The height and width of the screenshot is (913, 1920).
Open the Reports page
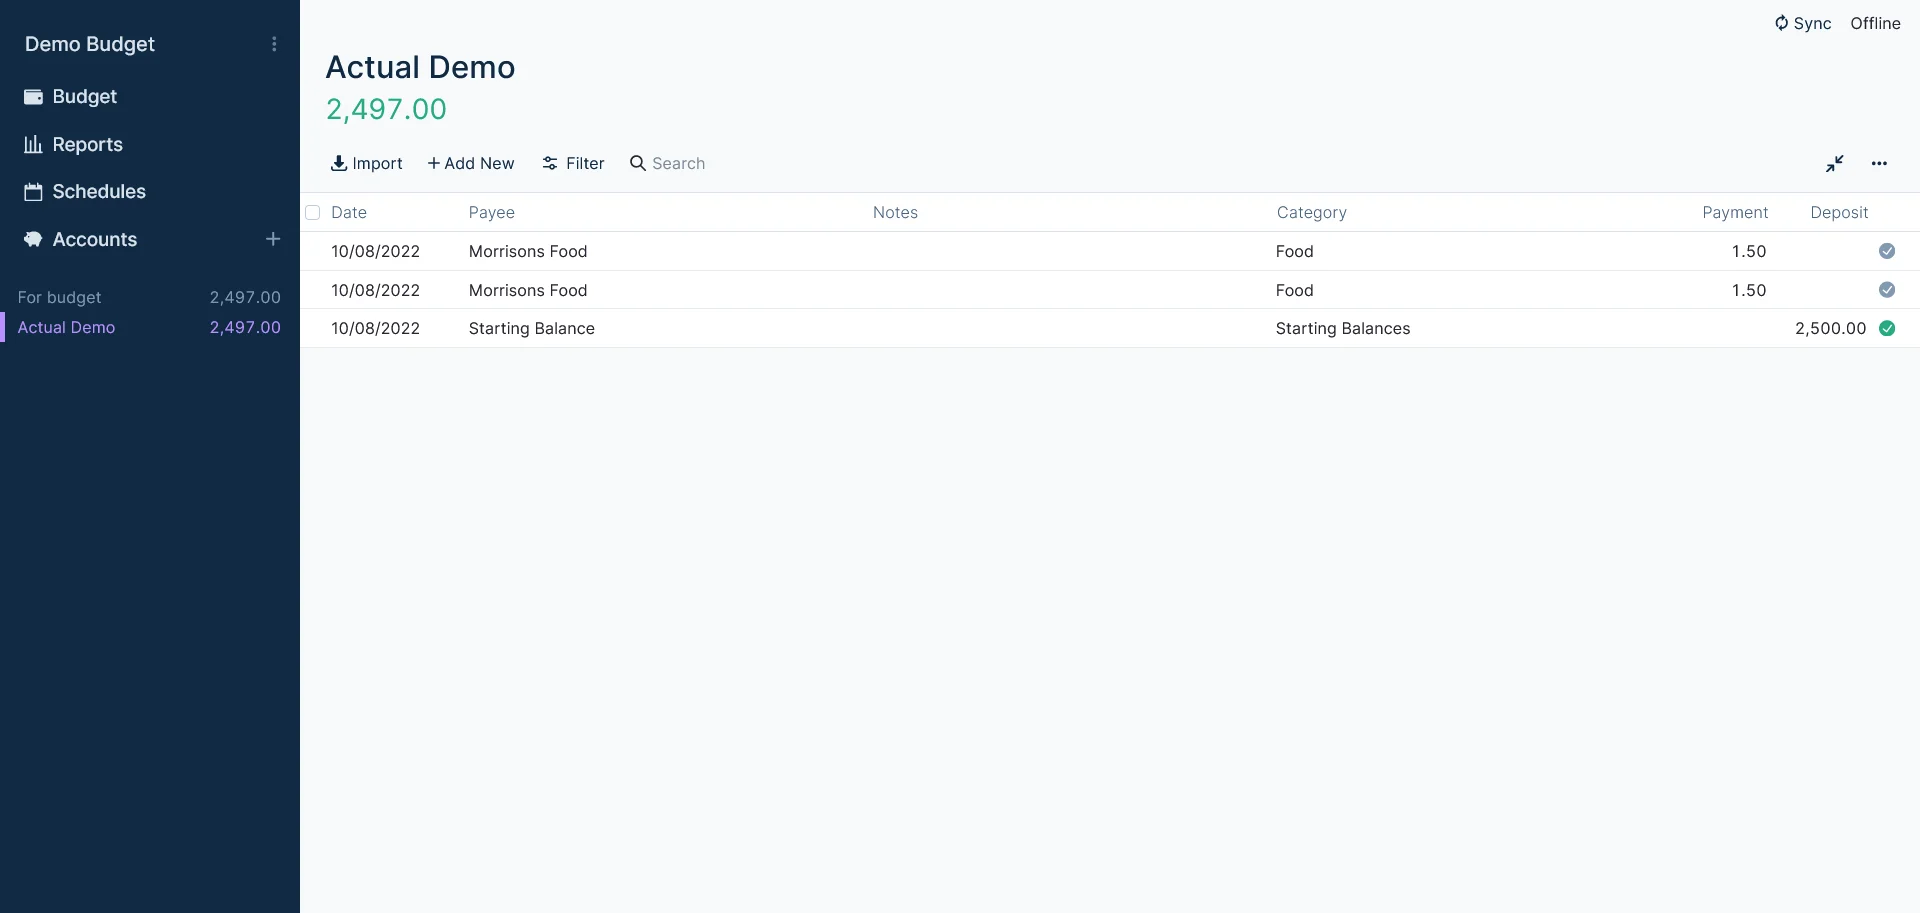click(x=87, y=144)
